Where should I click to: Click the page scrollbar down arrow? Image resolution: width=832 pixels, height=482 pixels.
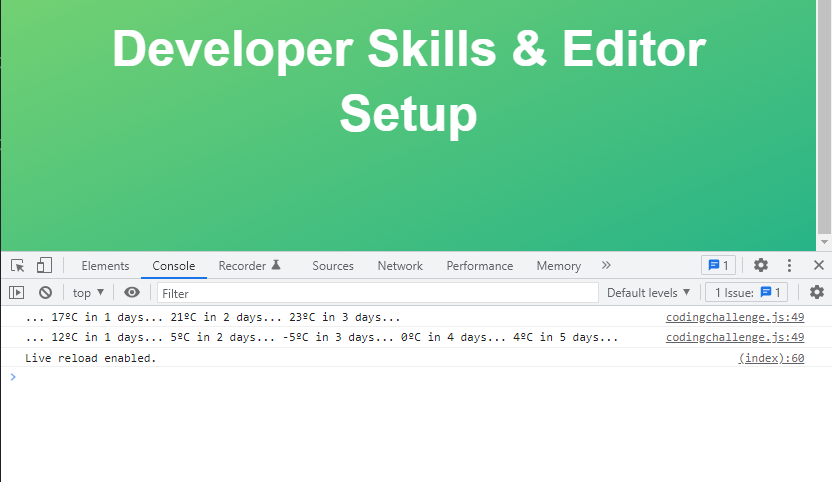tap(824, 242)
